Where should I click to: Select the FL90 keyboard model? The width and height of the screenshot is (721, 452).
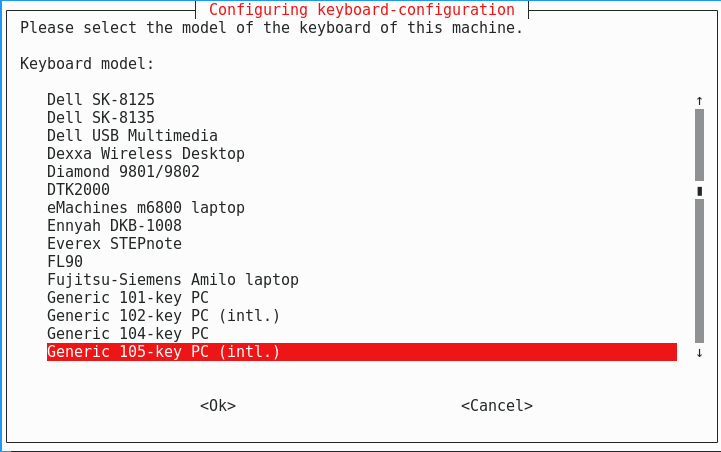point(65,262)
